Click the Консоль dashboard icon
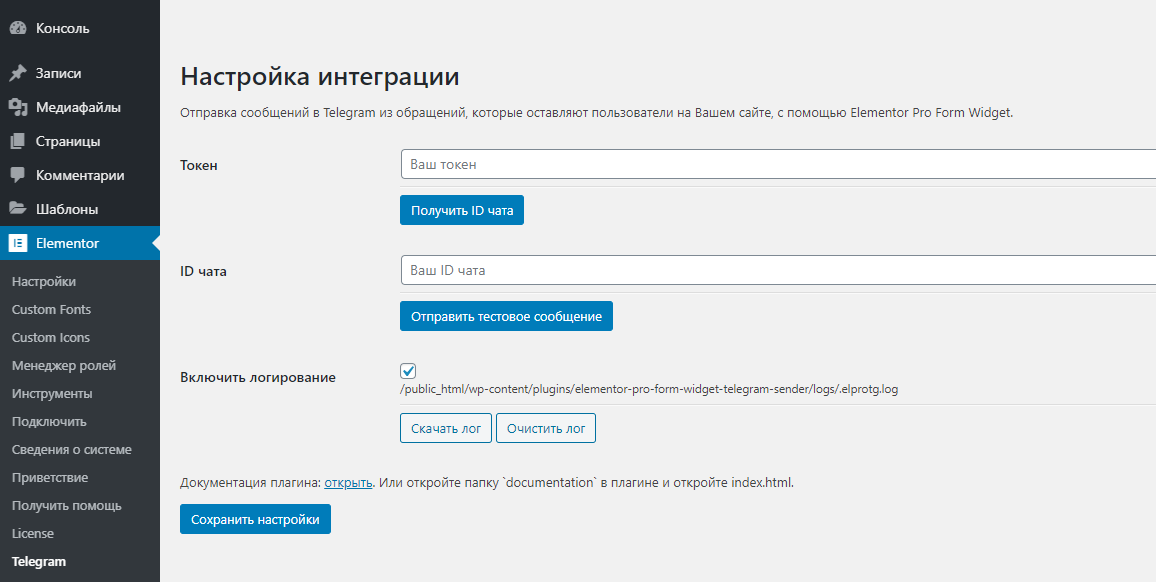This screenshot has height=582, width=1156. click(18, 29)
